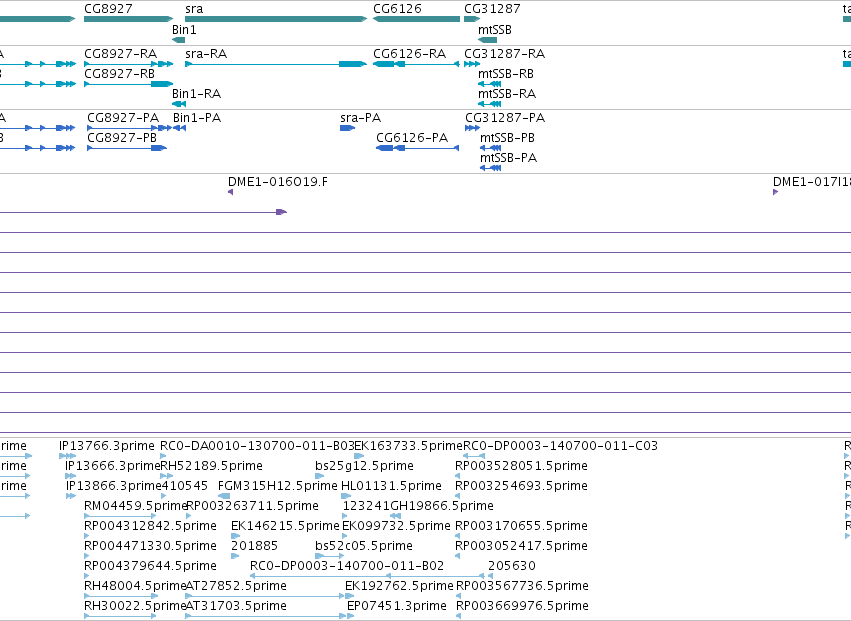Select EST AT31703.5prime
This screenshot has width=851, height=621.
265,616
